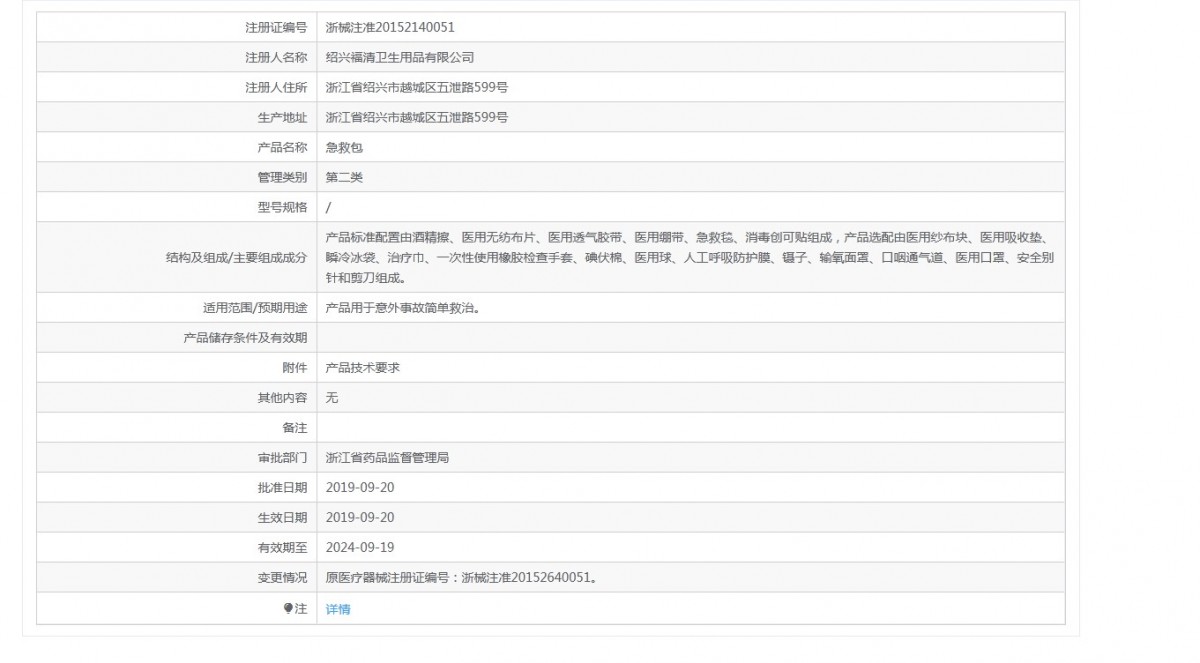Click the intended use text 产品用于意外事故简单救治
1200x663 pixels.
tap(403, 308)
